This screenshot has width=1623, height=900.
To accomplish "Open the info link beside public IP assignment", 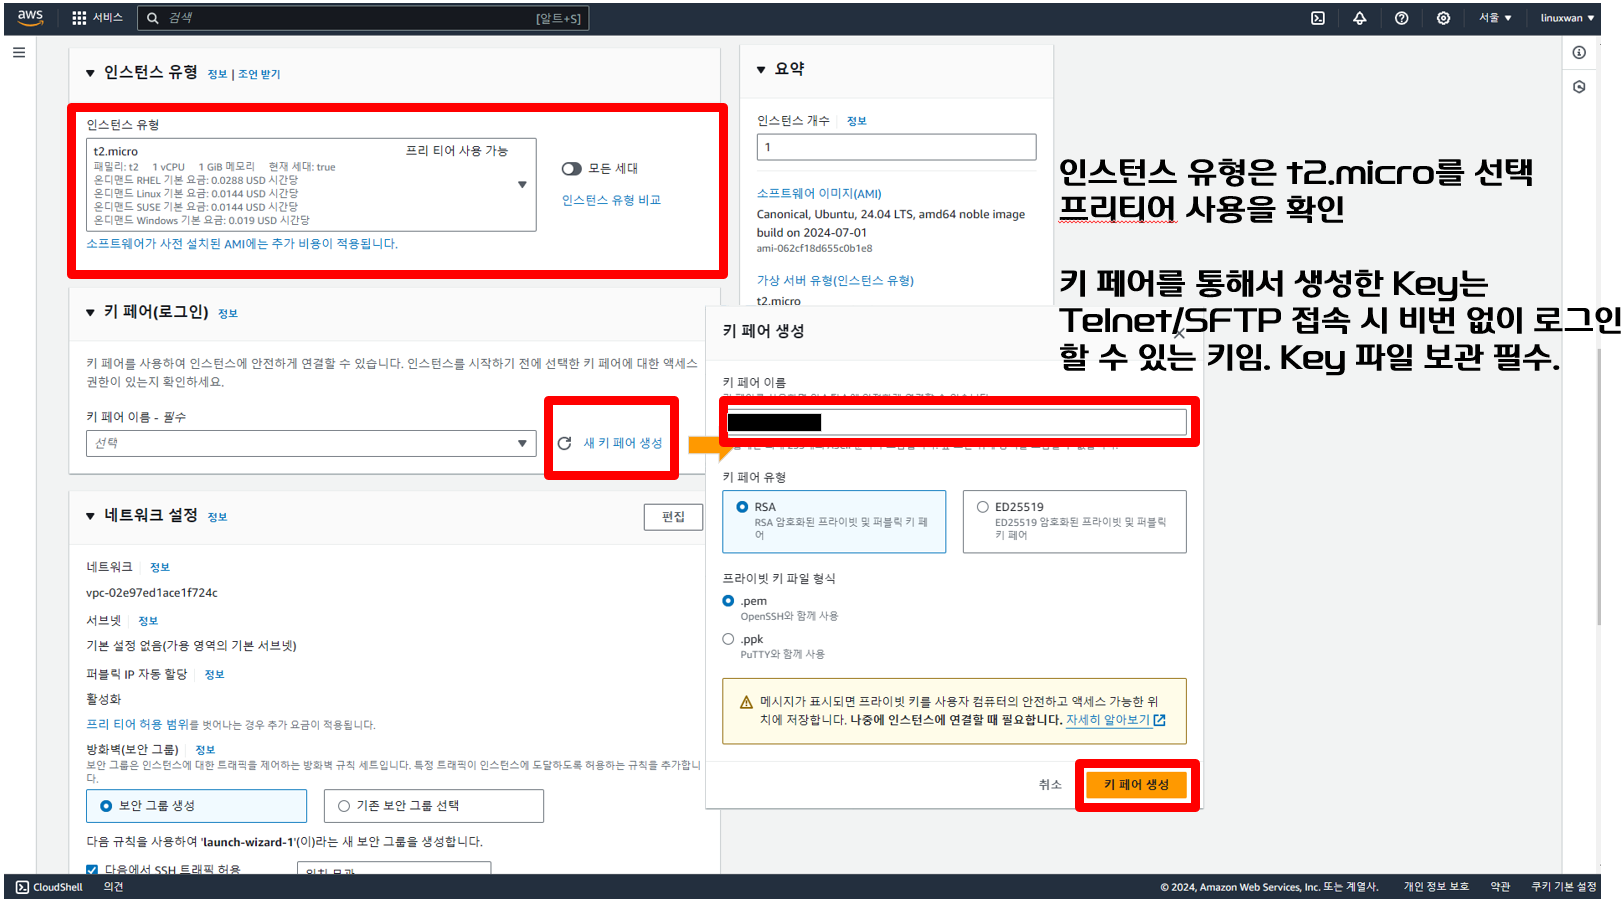I will tap(214, 675).
